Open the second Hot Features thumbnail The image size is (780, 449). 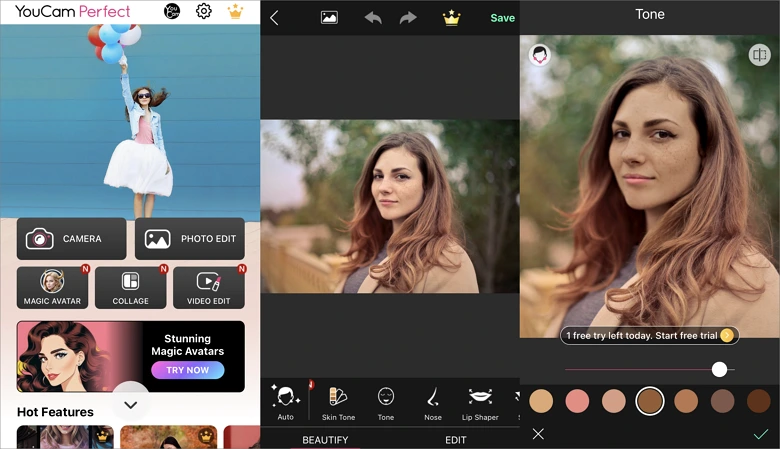click(x=169, y=437)
